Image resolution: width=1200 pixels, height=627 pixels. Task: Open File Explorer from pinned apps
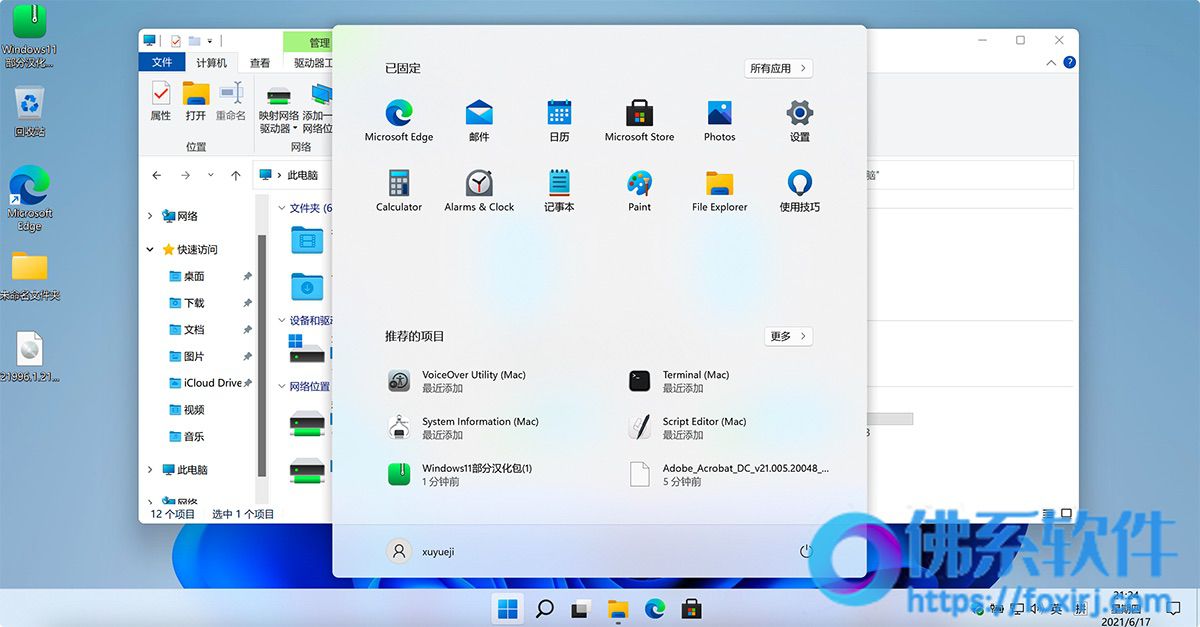719,190
